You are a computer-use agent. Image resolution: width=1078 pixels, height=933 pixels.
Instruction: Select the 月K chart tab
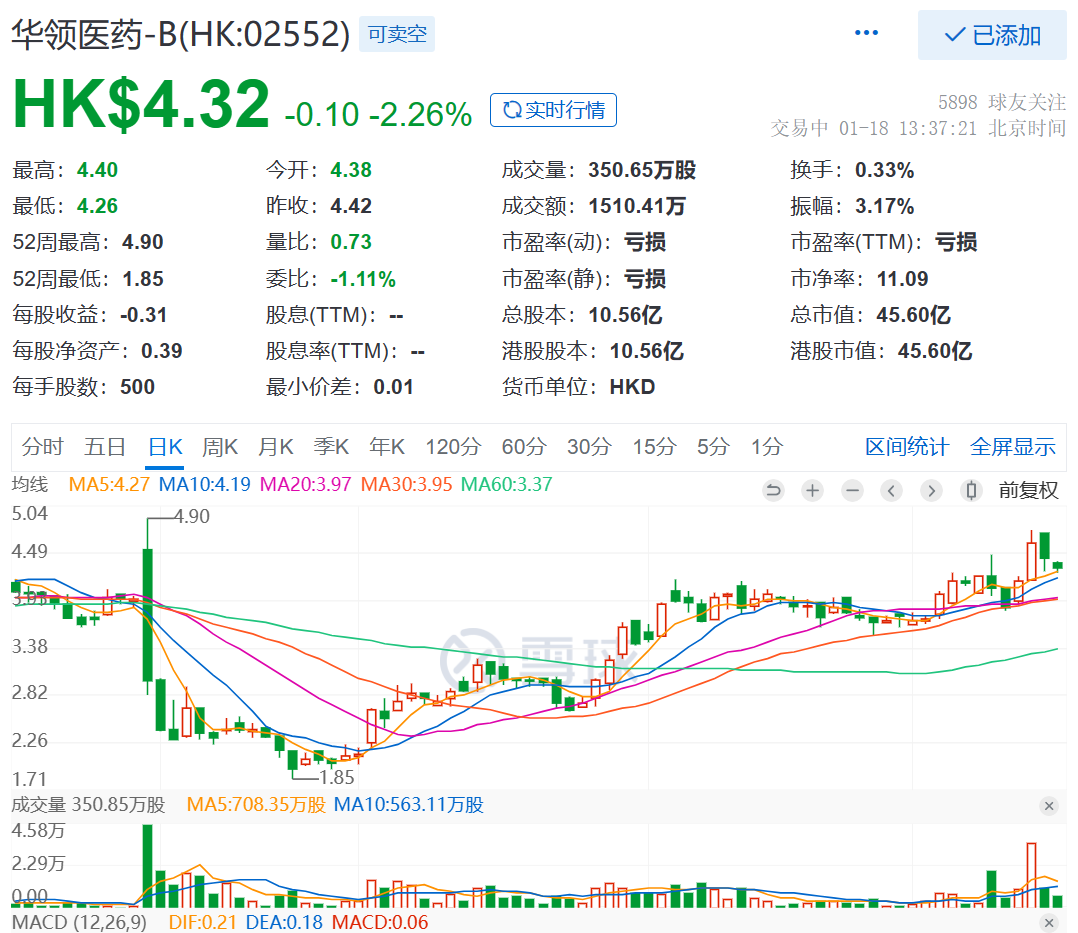(x=276, y=447)
